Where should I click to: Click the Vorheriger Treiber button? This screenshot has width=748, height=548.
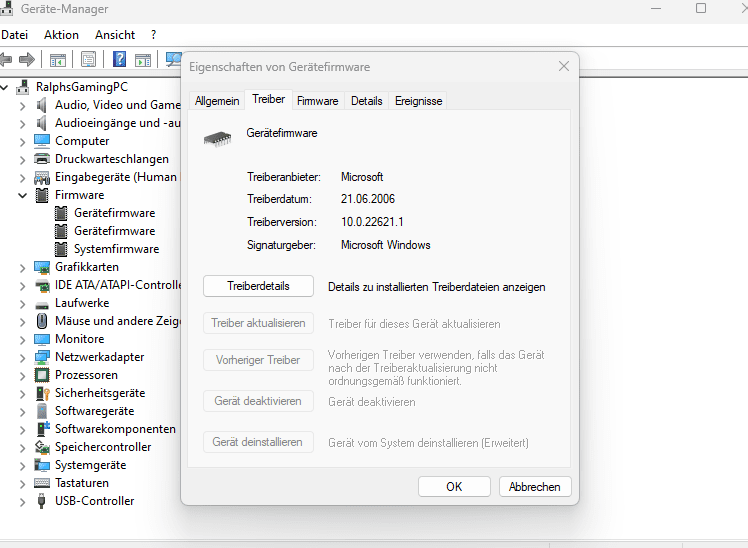(258, 360)
